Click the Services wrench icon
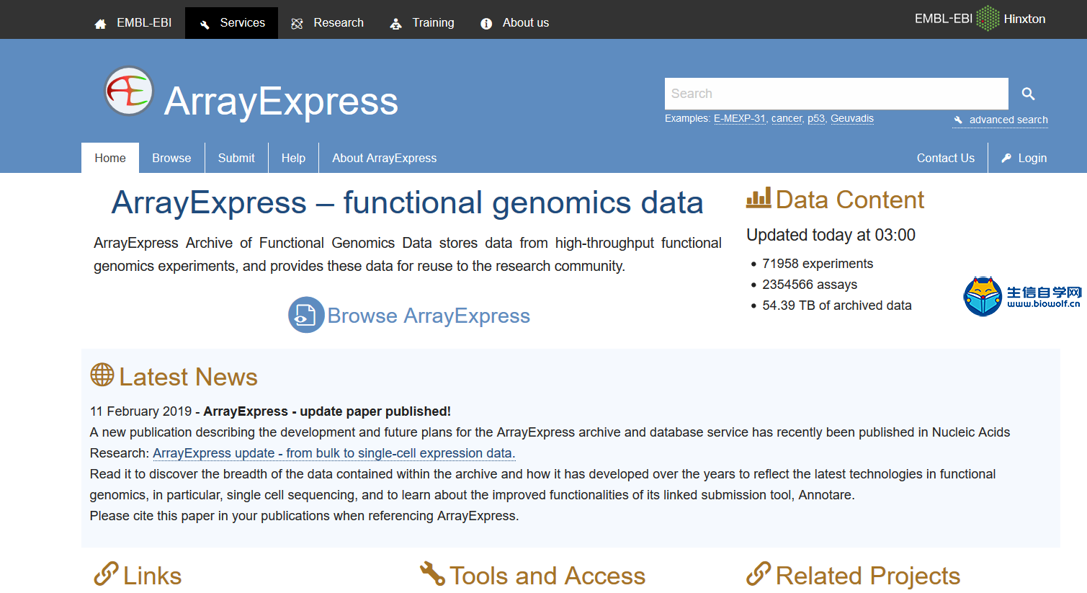1087x593 pixels. [x=205, y=24]
